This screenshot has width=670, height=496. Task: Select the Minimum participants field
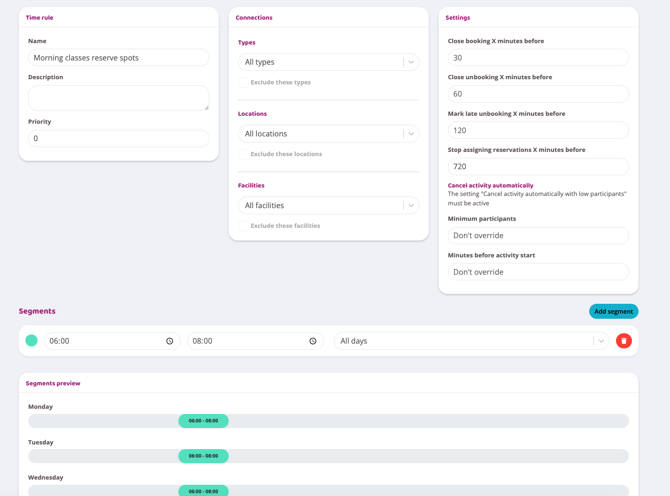coord(538,236)
